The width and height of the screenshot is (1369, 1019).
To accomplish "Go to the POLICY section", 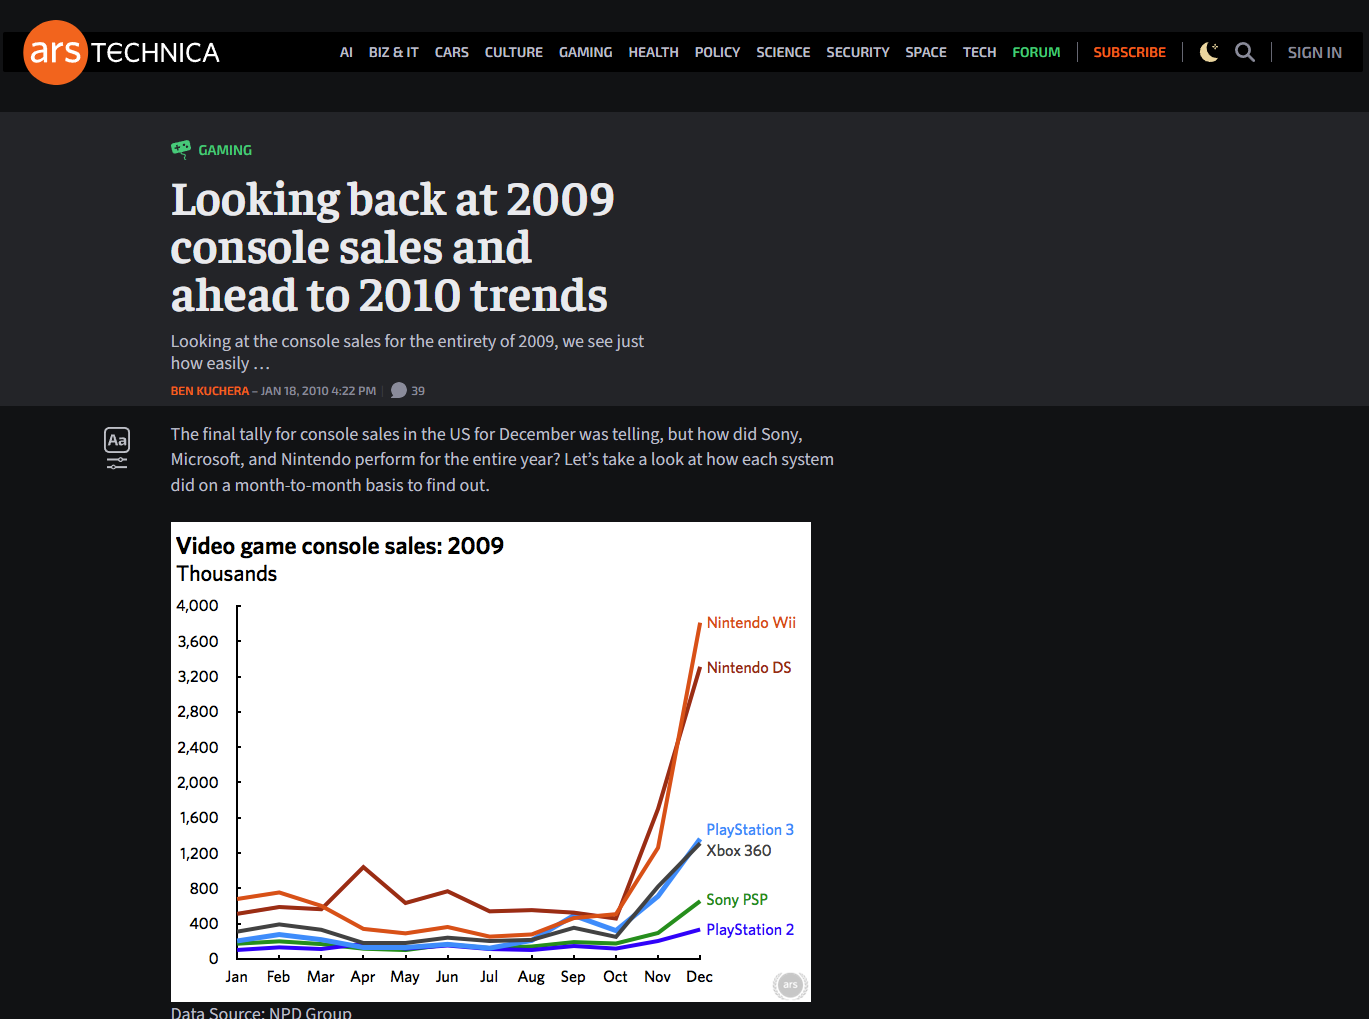I will tap(718, 52).
